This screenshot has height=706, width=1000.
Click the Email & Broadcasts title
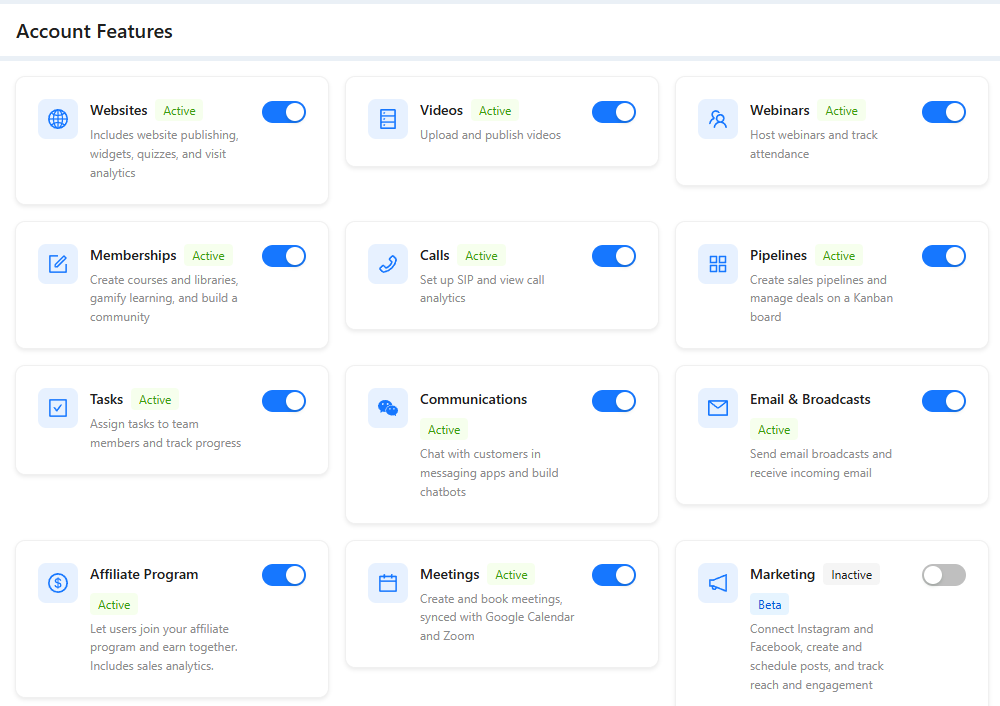(x=810, y=399)
